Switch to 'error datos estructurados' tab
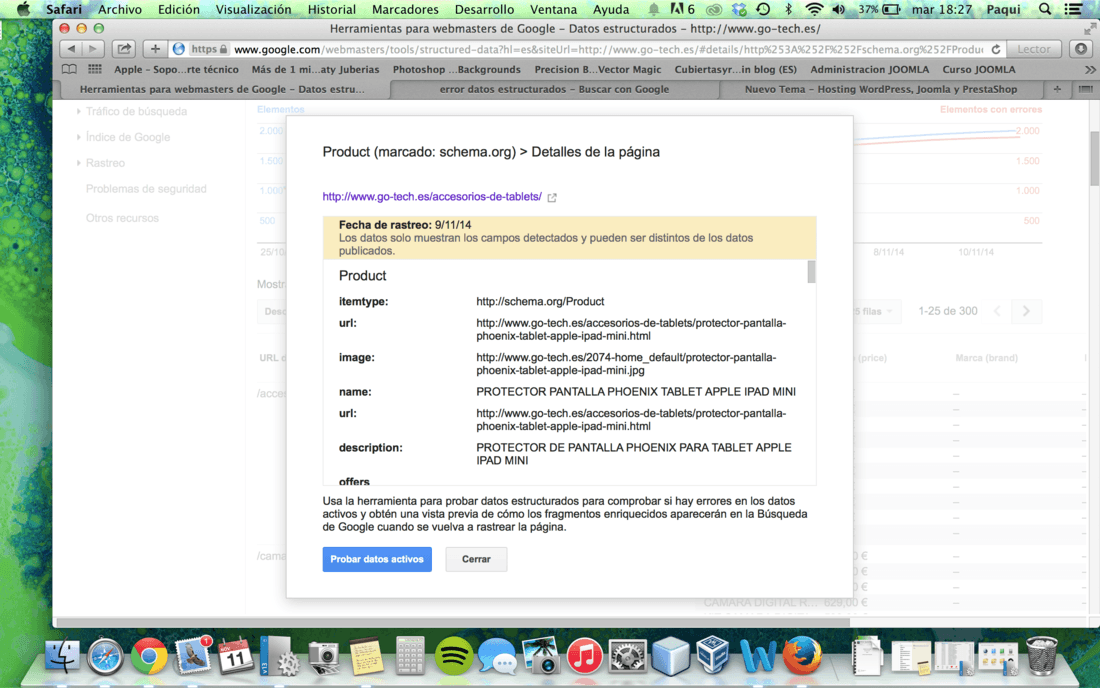This screenshot has height=688, width=1100. pos(554,89)
